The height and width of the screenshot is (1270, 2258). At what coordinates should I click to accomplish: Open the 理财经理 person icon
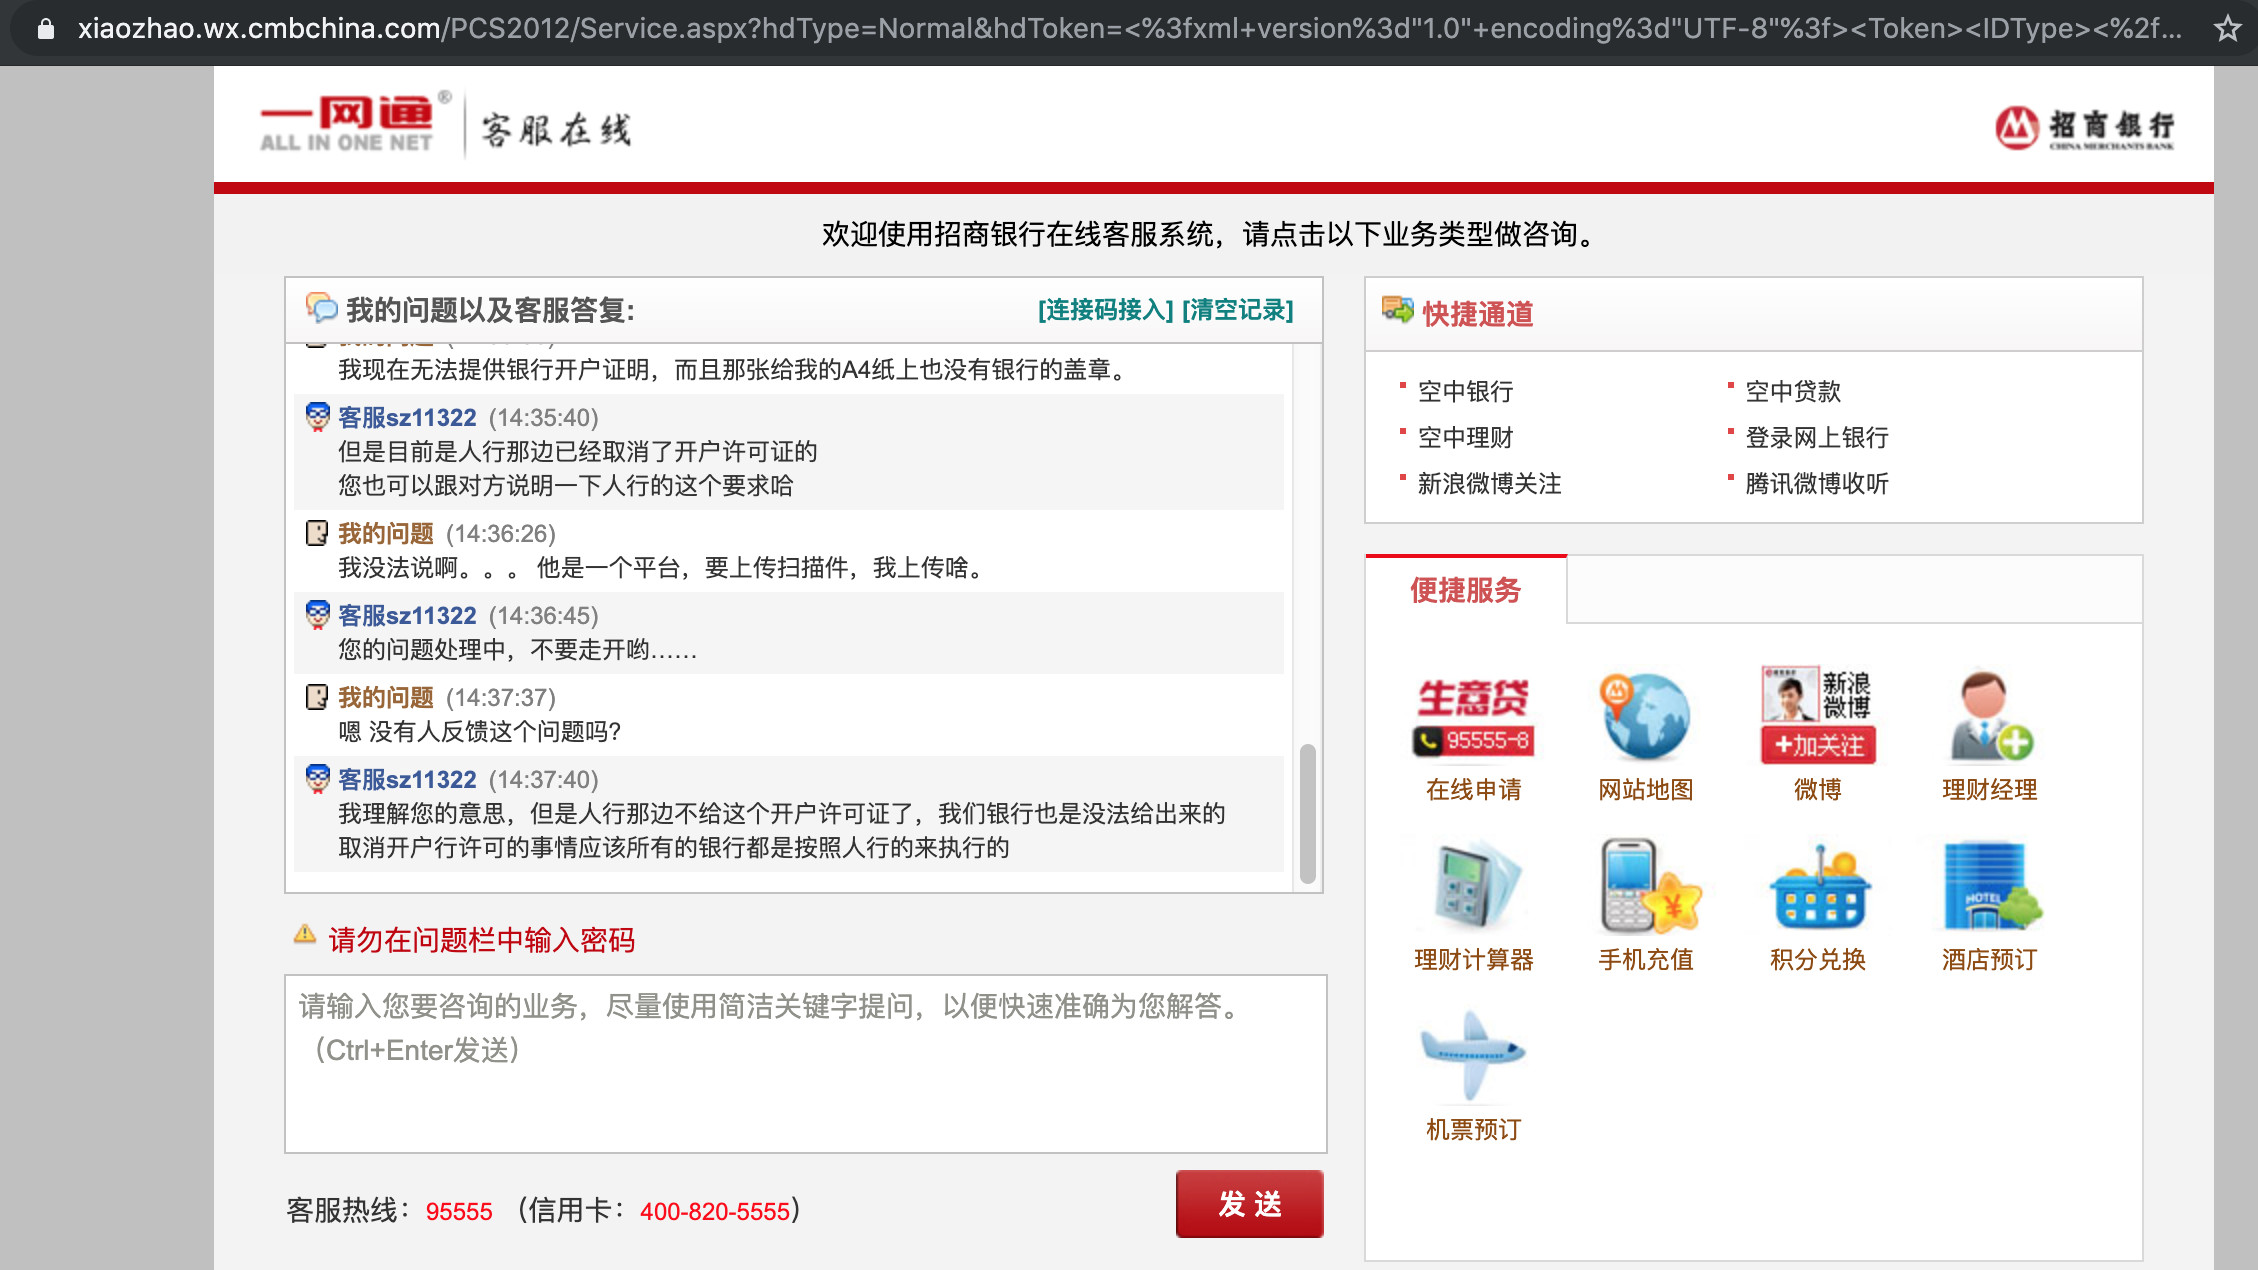[x=1989, y=717]
